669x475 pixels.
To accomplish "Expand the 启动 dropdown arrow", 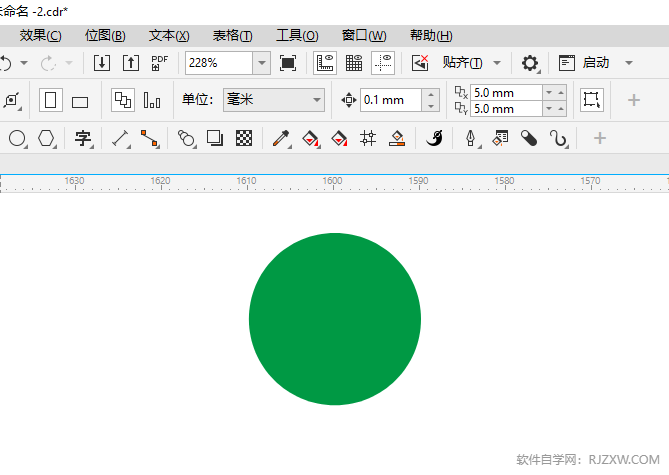I will (x=628, y=63).
